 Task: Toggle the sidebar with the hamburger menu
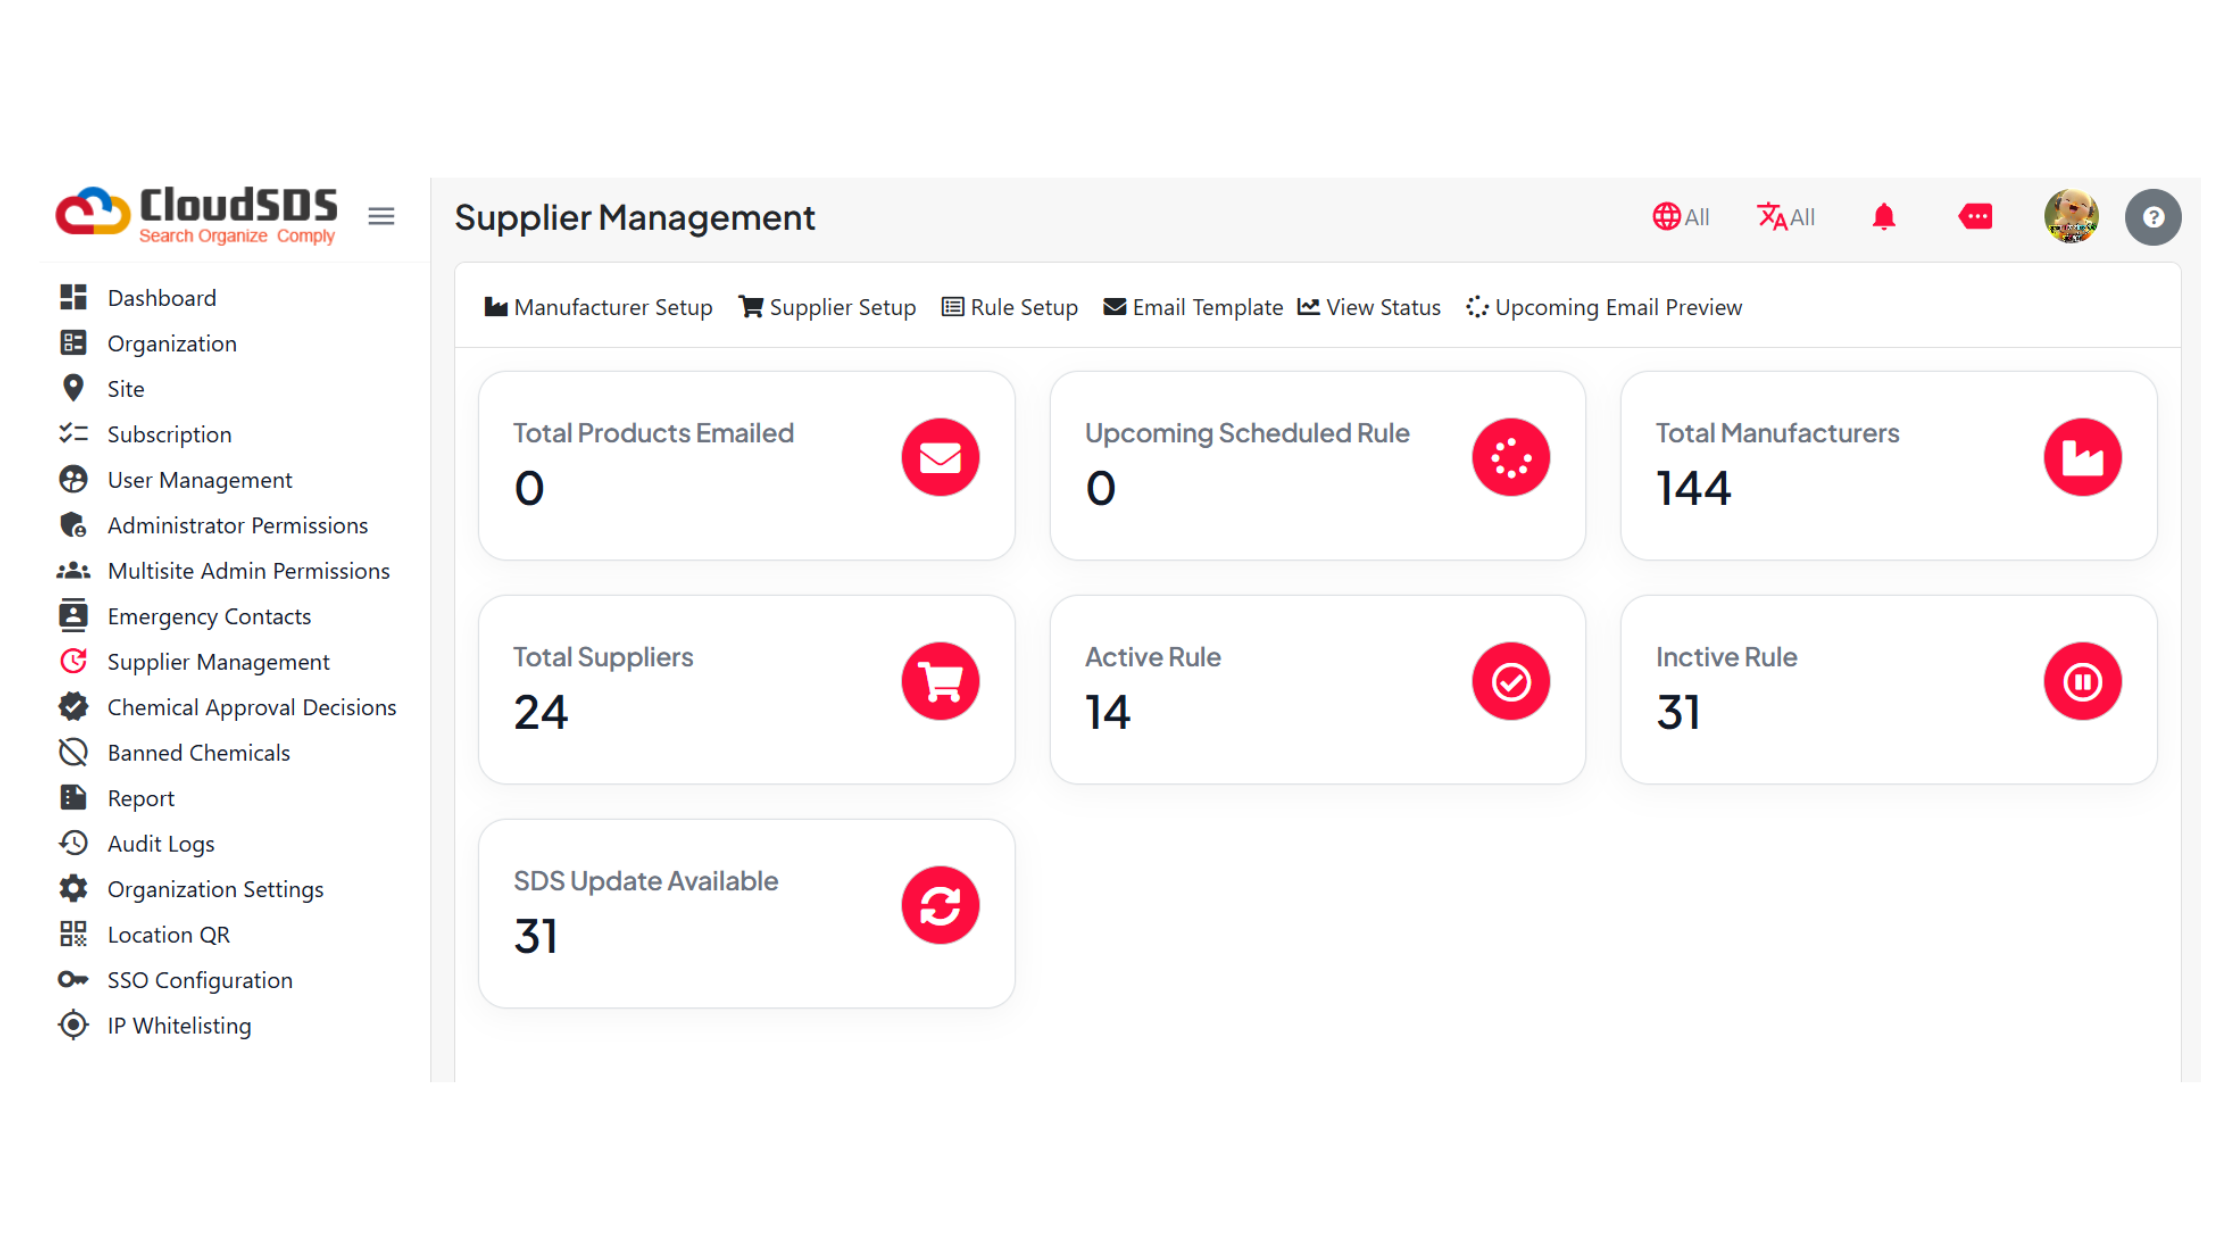[381, 216]
